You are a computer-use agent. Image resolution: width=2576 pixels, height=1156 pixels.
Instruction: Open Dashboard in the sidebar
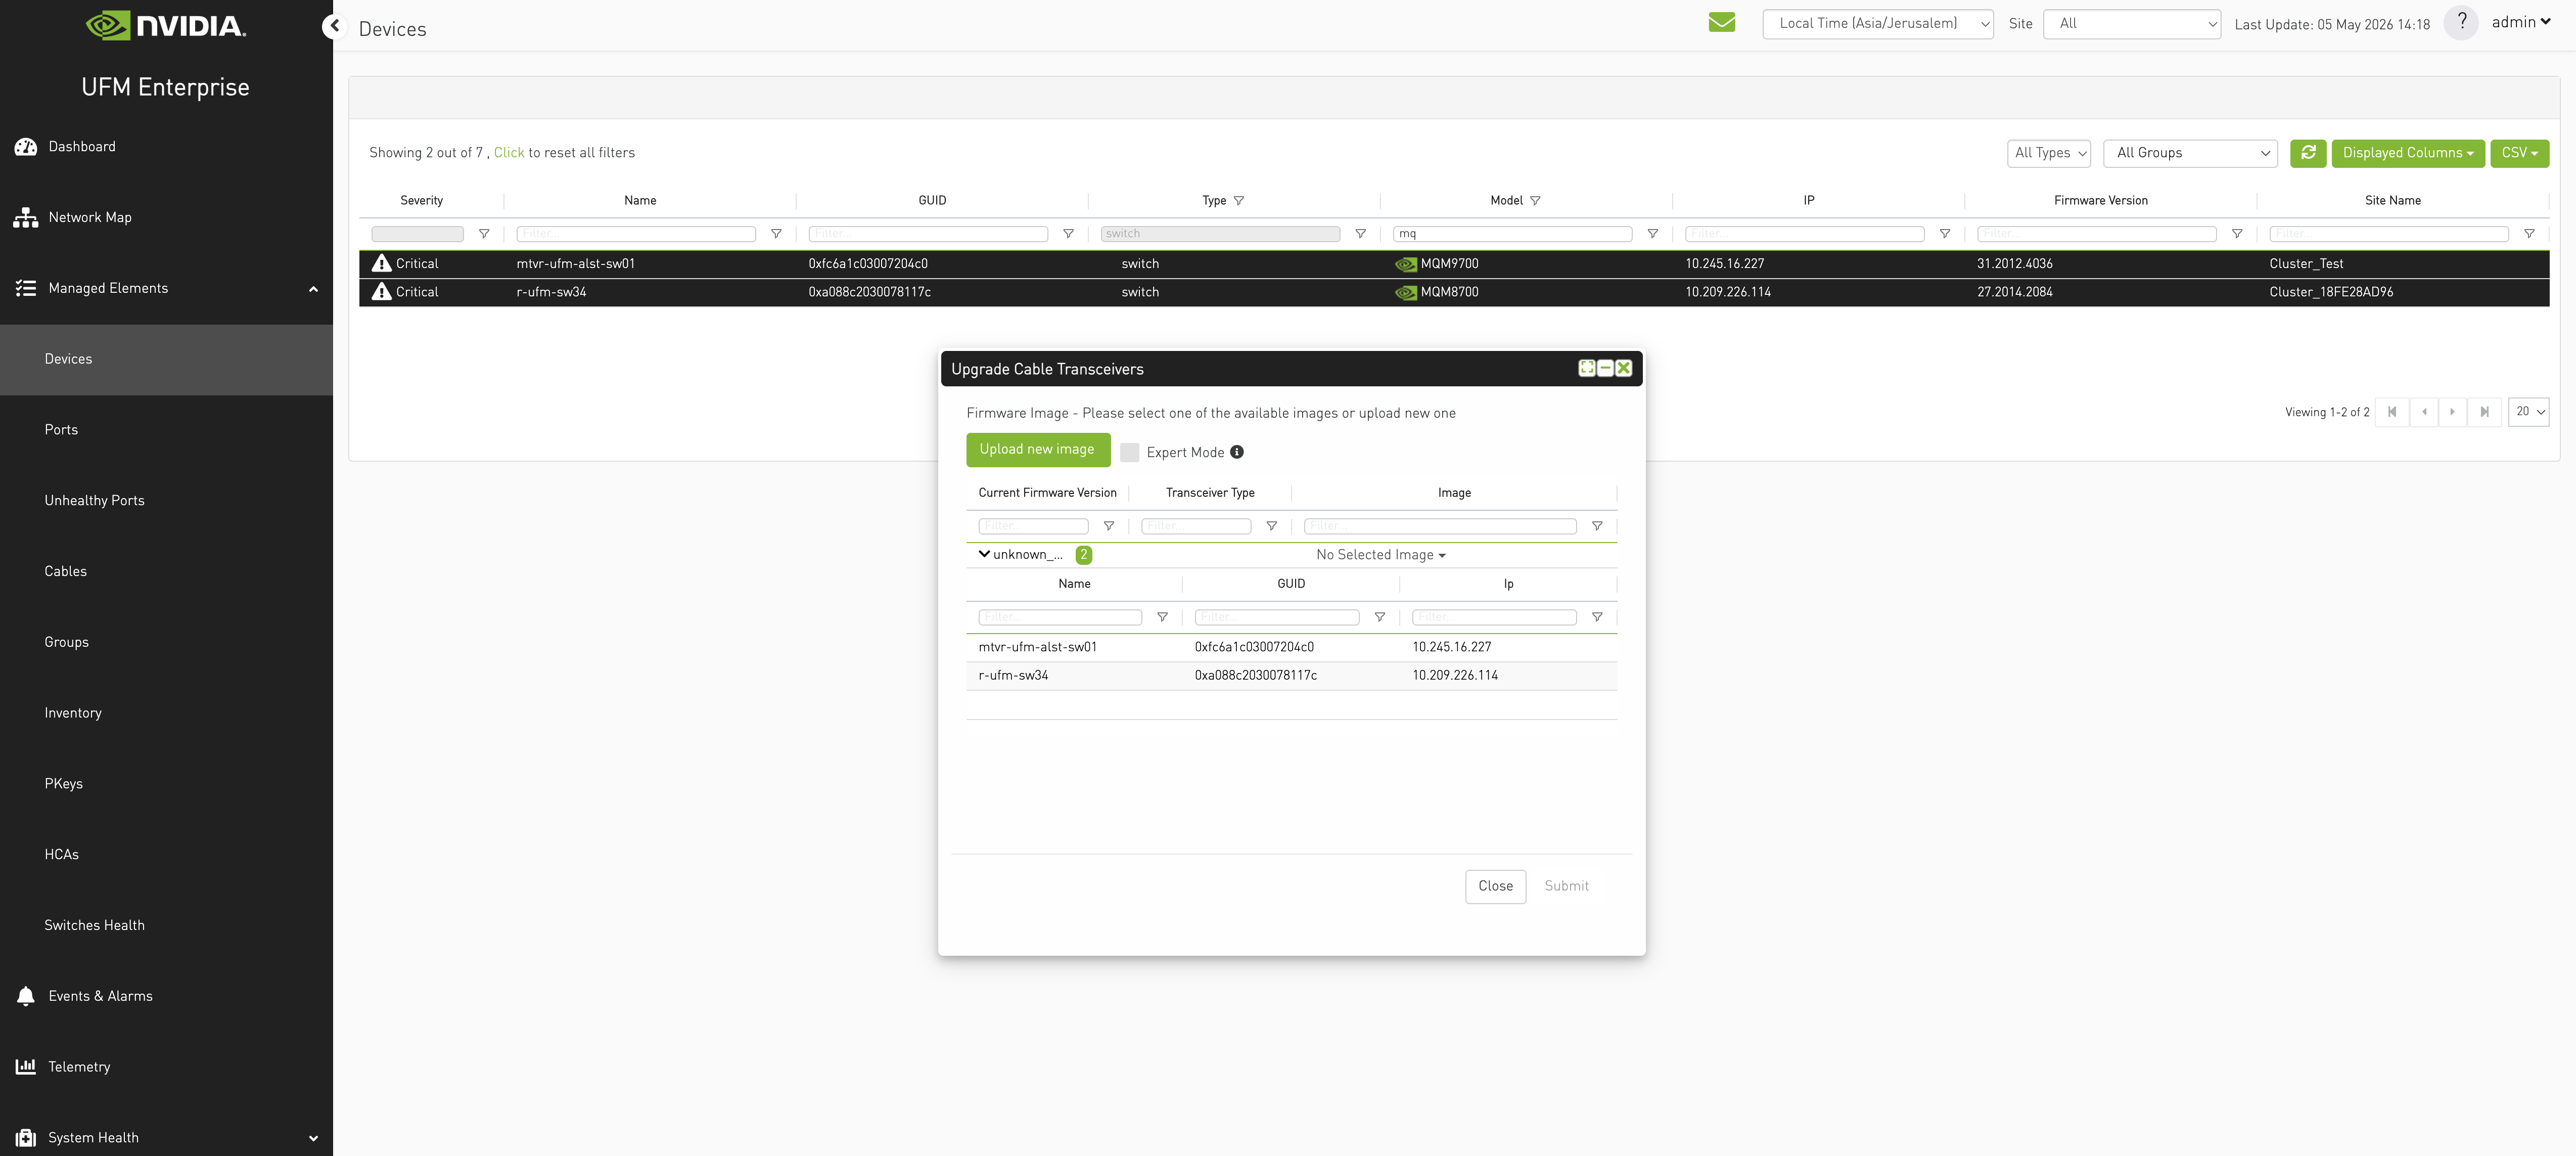coord(82,147)
